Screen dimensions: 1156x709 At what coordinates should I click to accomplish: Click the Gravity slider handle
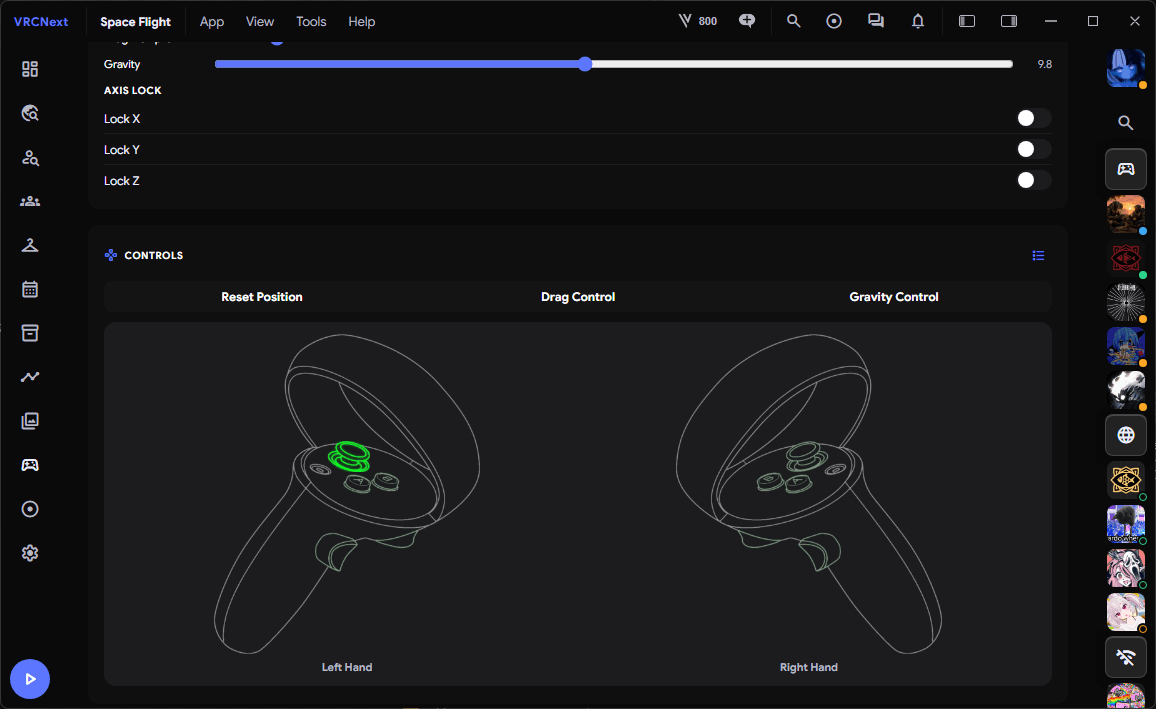click(585, 64)
